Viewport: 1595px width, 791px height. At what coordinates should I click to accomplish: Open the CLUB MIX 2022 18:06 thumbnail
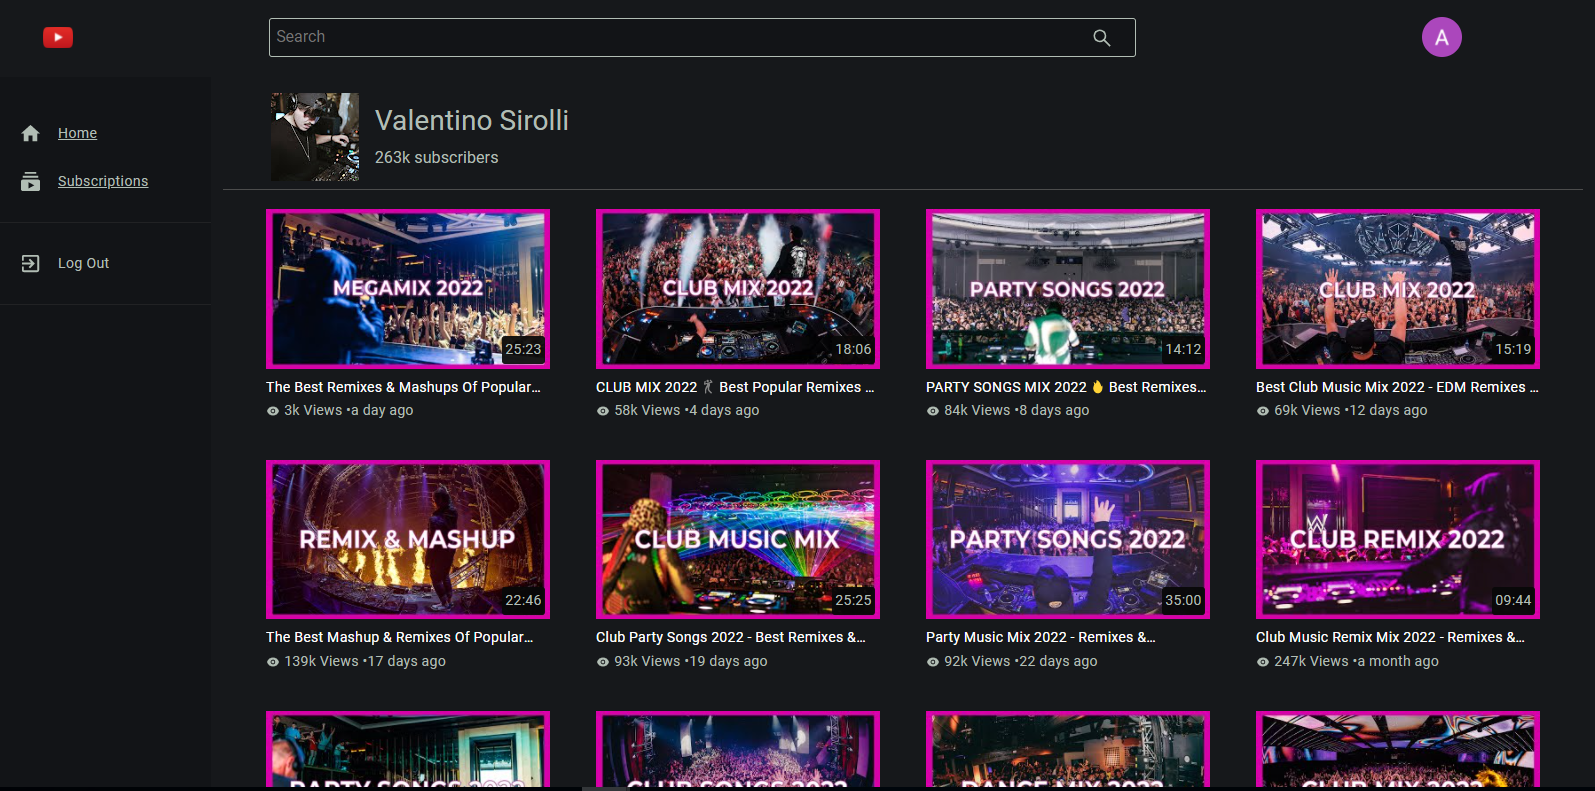(738, 289)
